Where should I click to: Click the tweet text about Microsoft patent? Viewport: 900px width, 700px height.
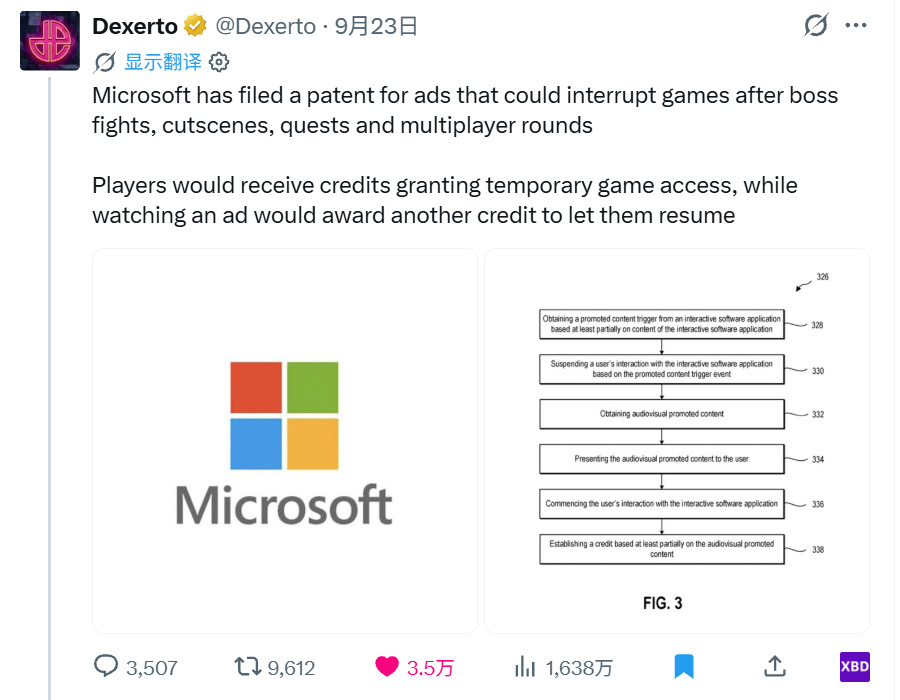pos(465,155)
